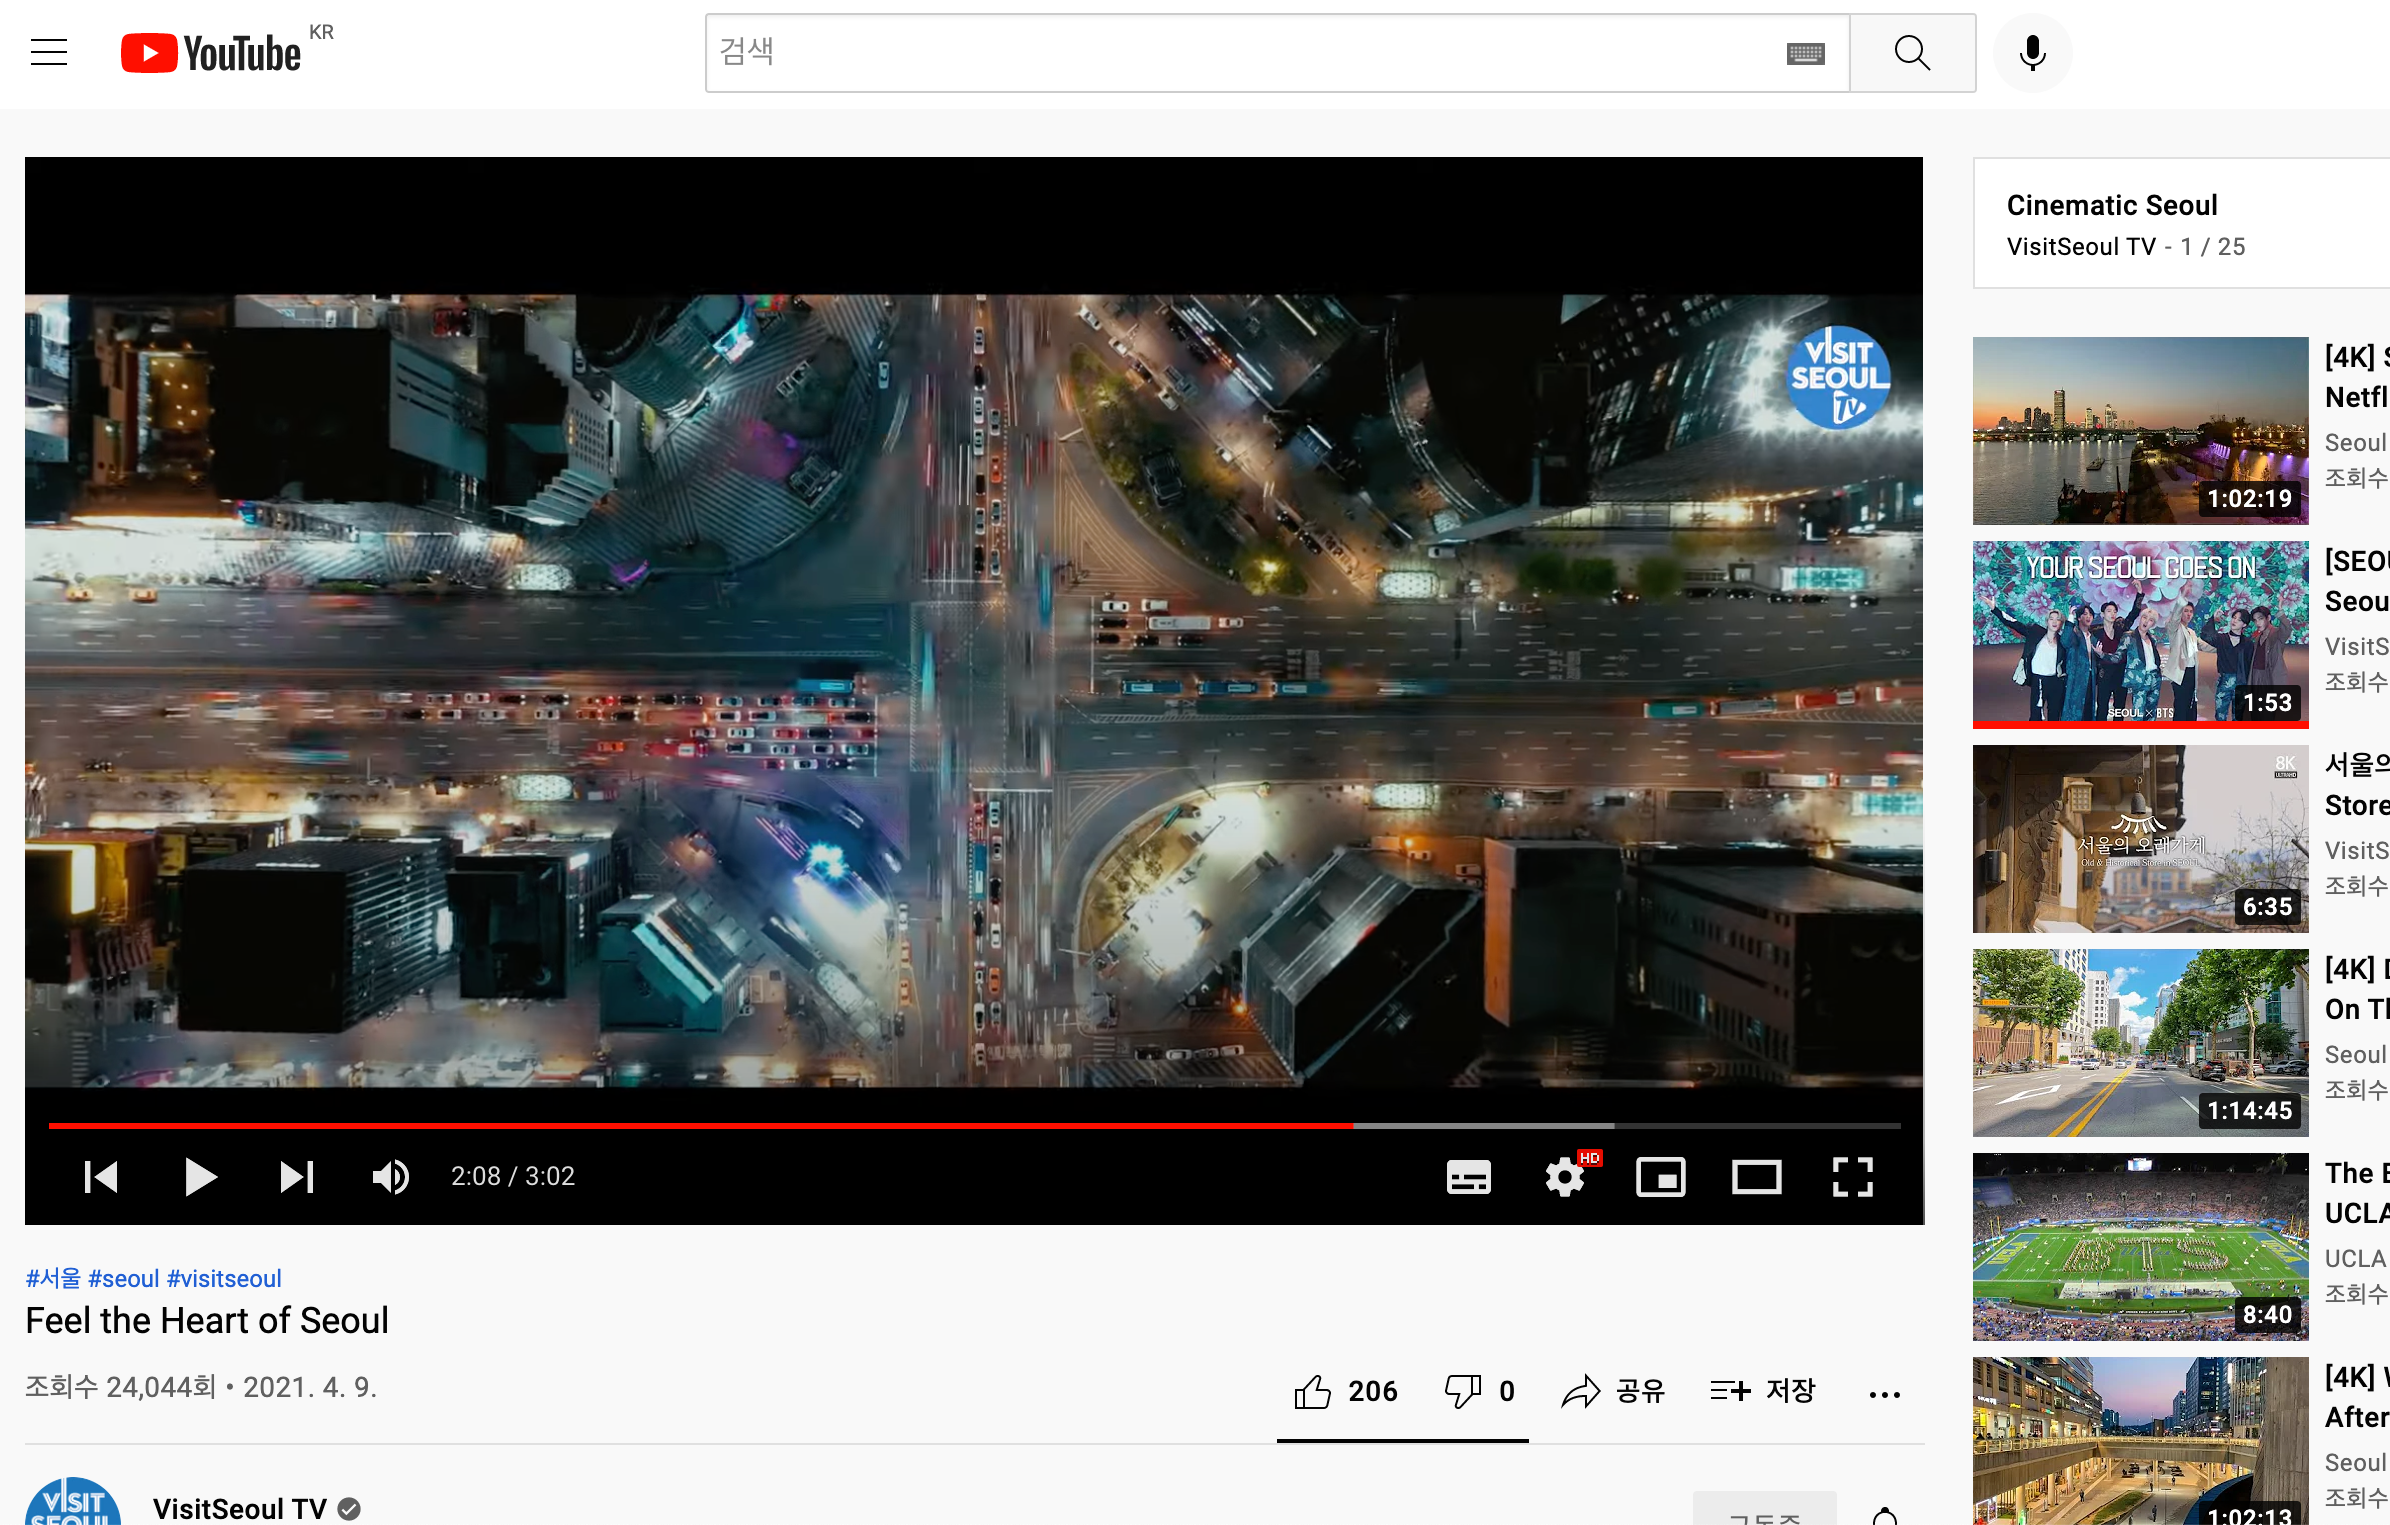
Task: Open the hamburger guide menu
Action: [49, 52]
